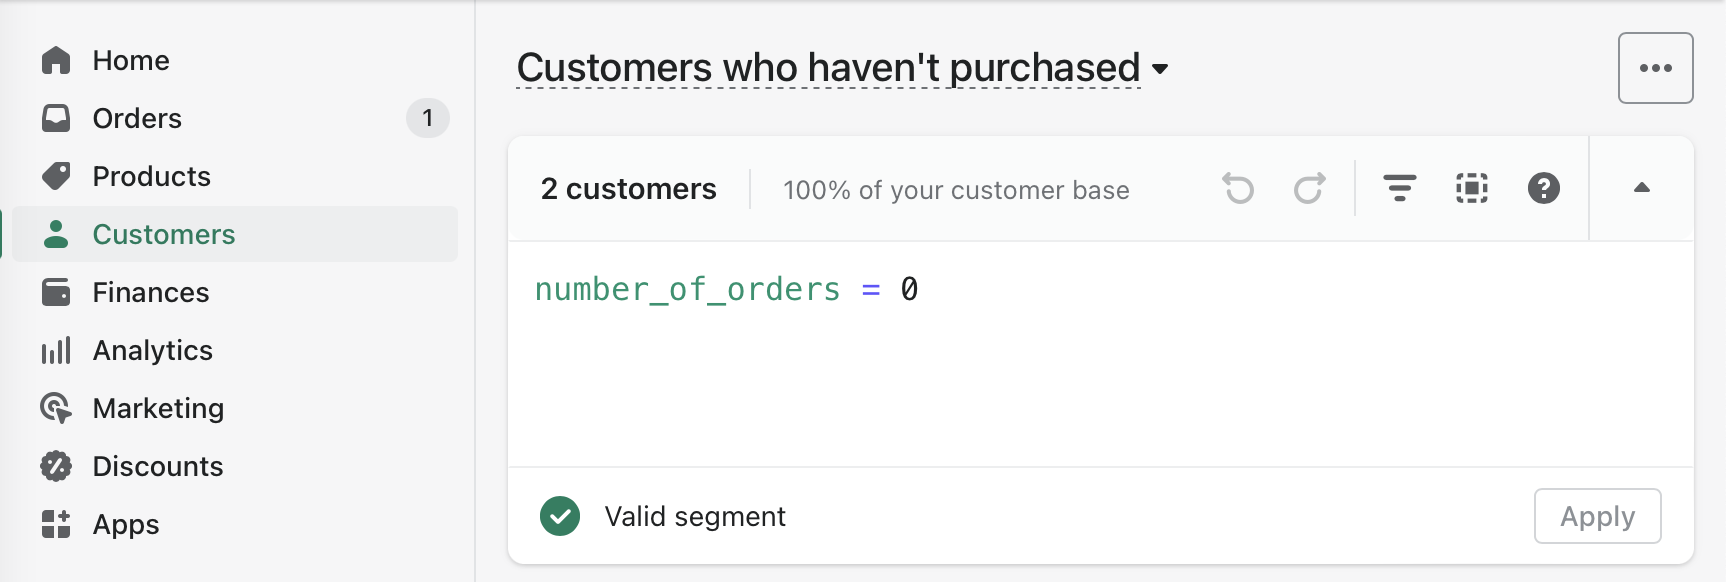Click into the number_of_orders query editor field
This screenshot has width=1726, height=582.
[1100, 353]
